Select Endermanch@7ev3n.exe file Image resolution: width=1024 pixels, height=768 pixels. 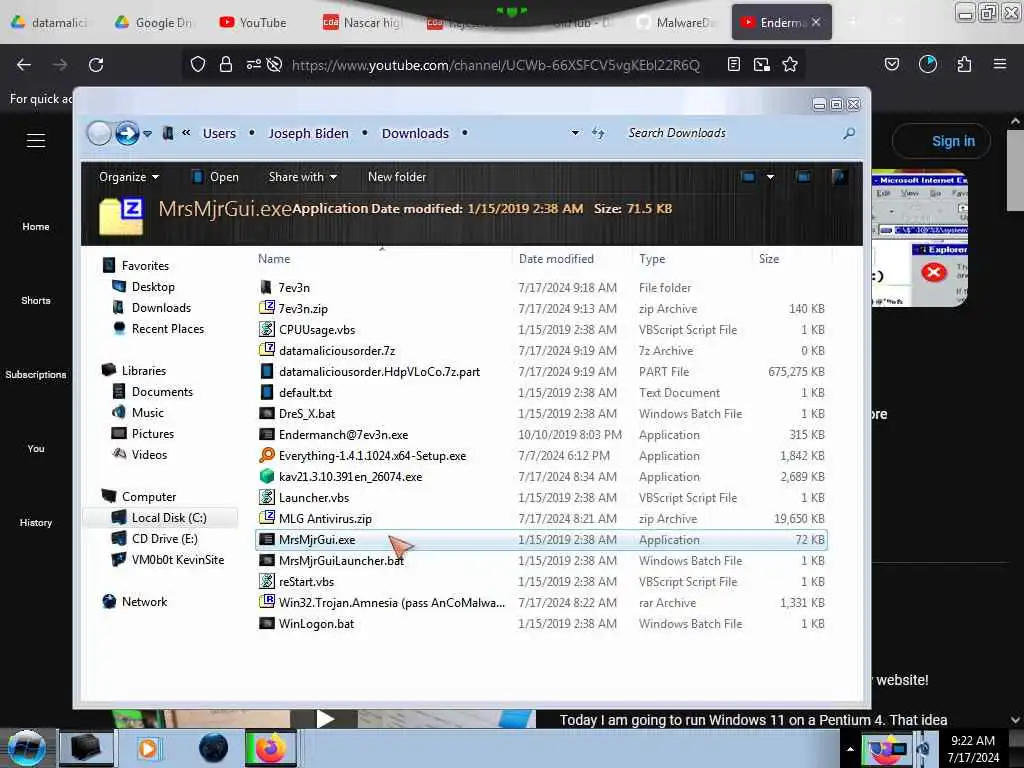click(x=344, y=434)
